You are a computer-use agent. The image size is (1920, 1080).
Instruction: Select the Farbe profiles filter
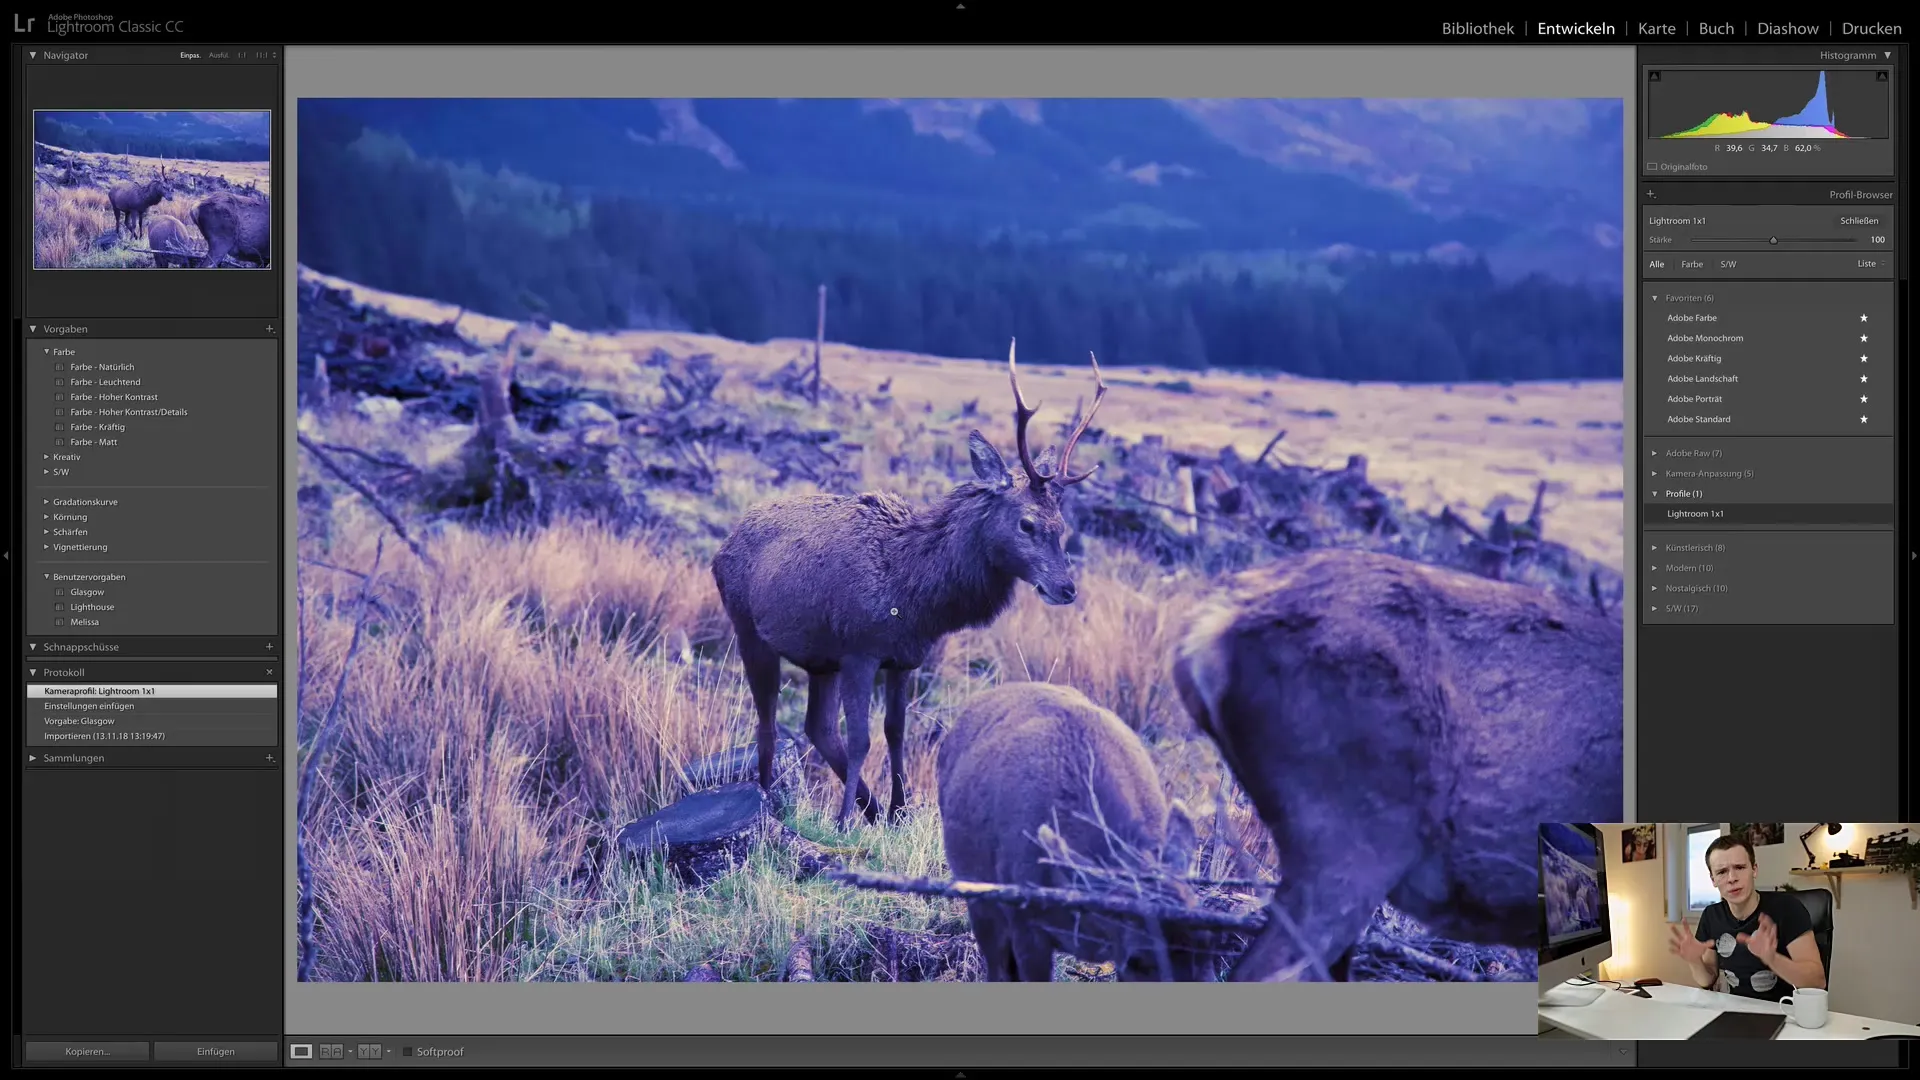pyautogui.click(x=1692, y=264)
